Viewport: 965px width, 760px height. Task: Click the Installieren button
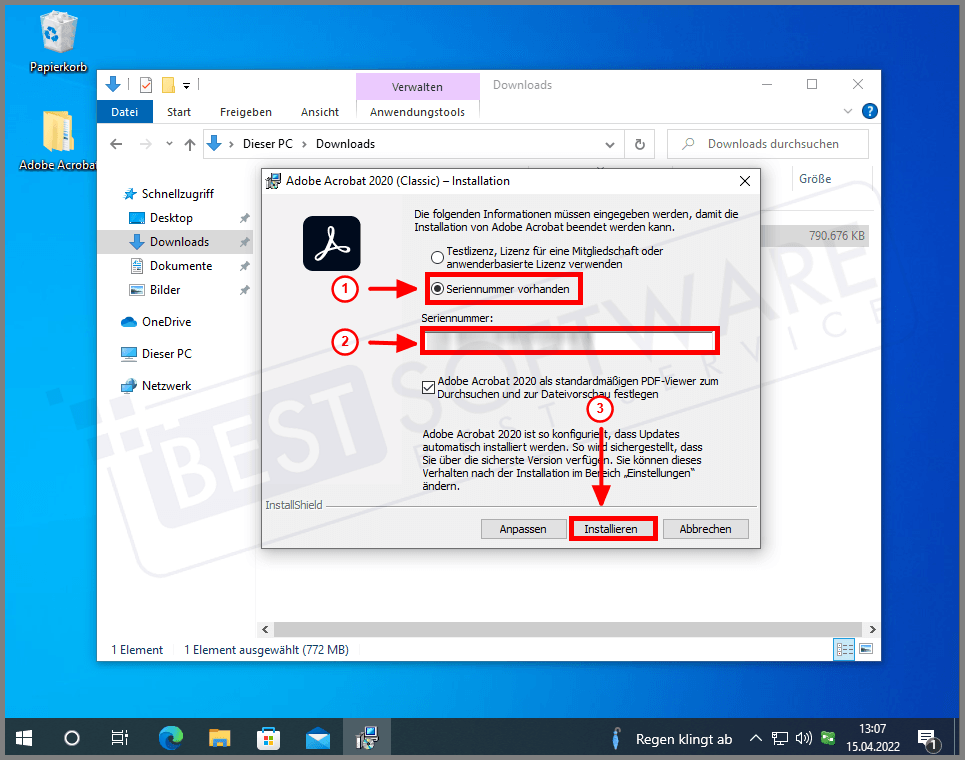pyautogui.click(x=611, y=529)
